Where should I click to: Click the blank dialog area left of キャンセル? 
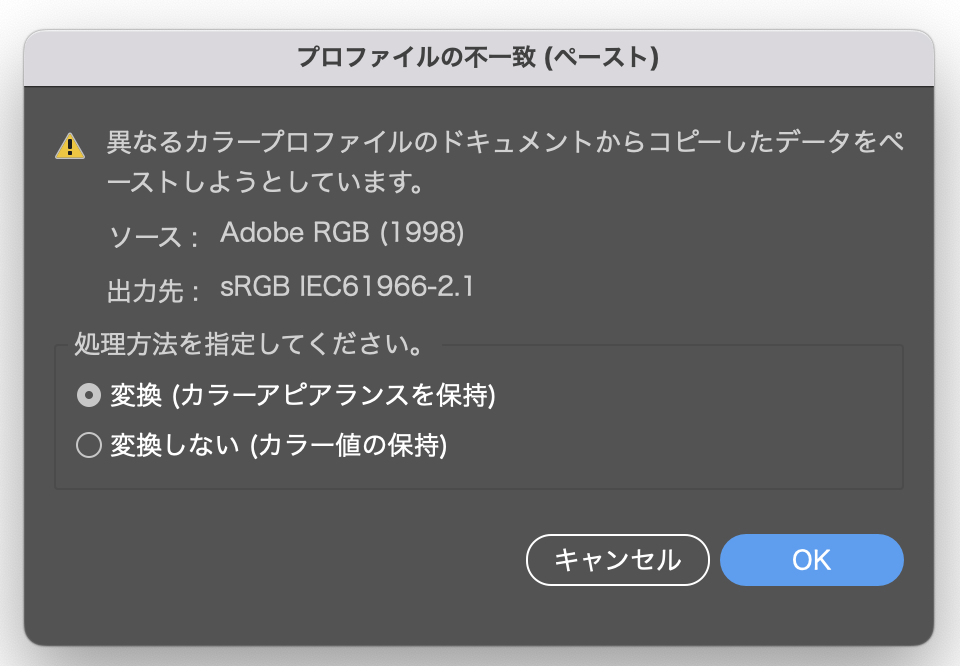(x=300, y=559)
